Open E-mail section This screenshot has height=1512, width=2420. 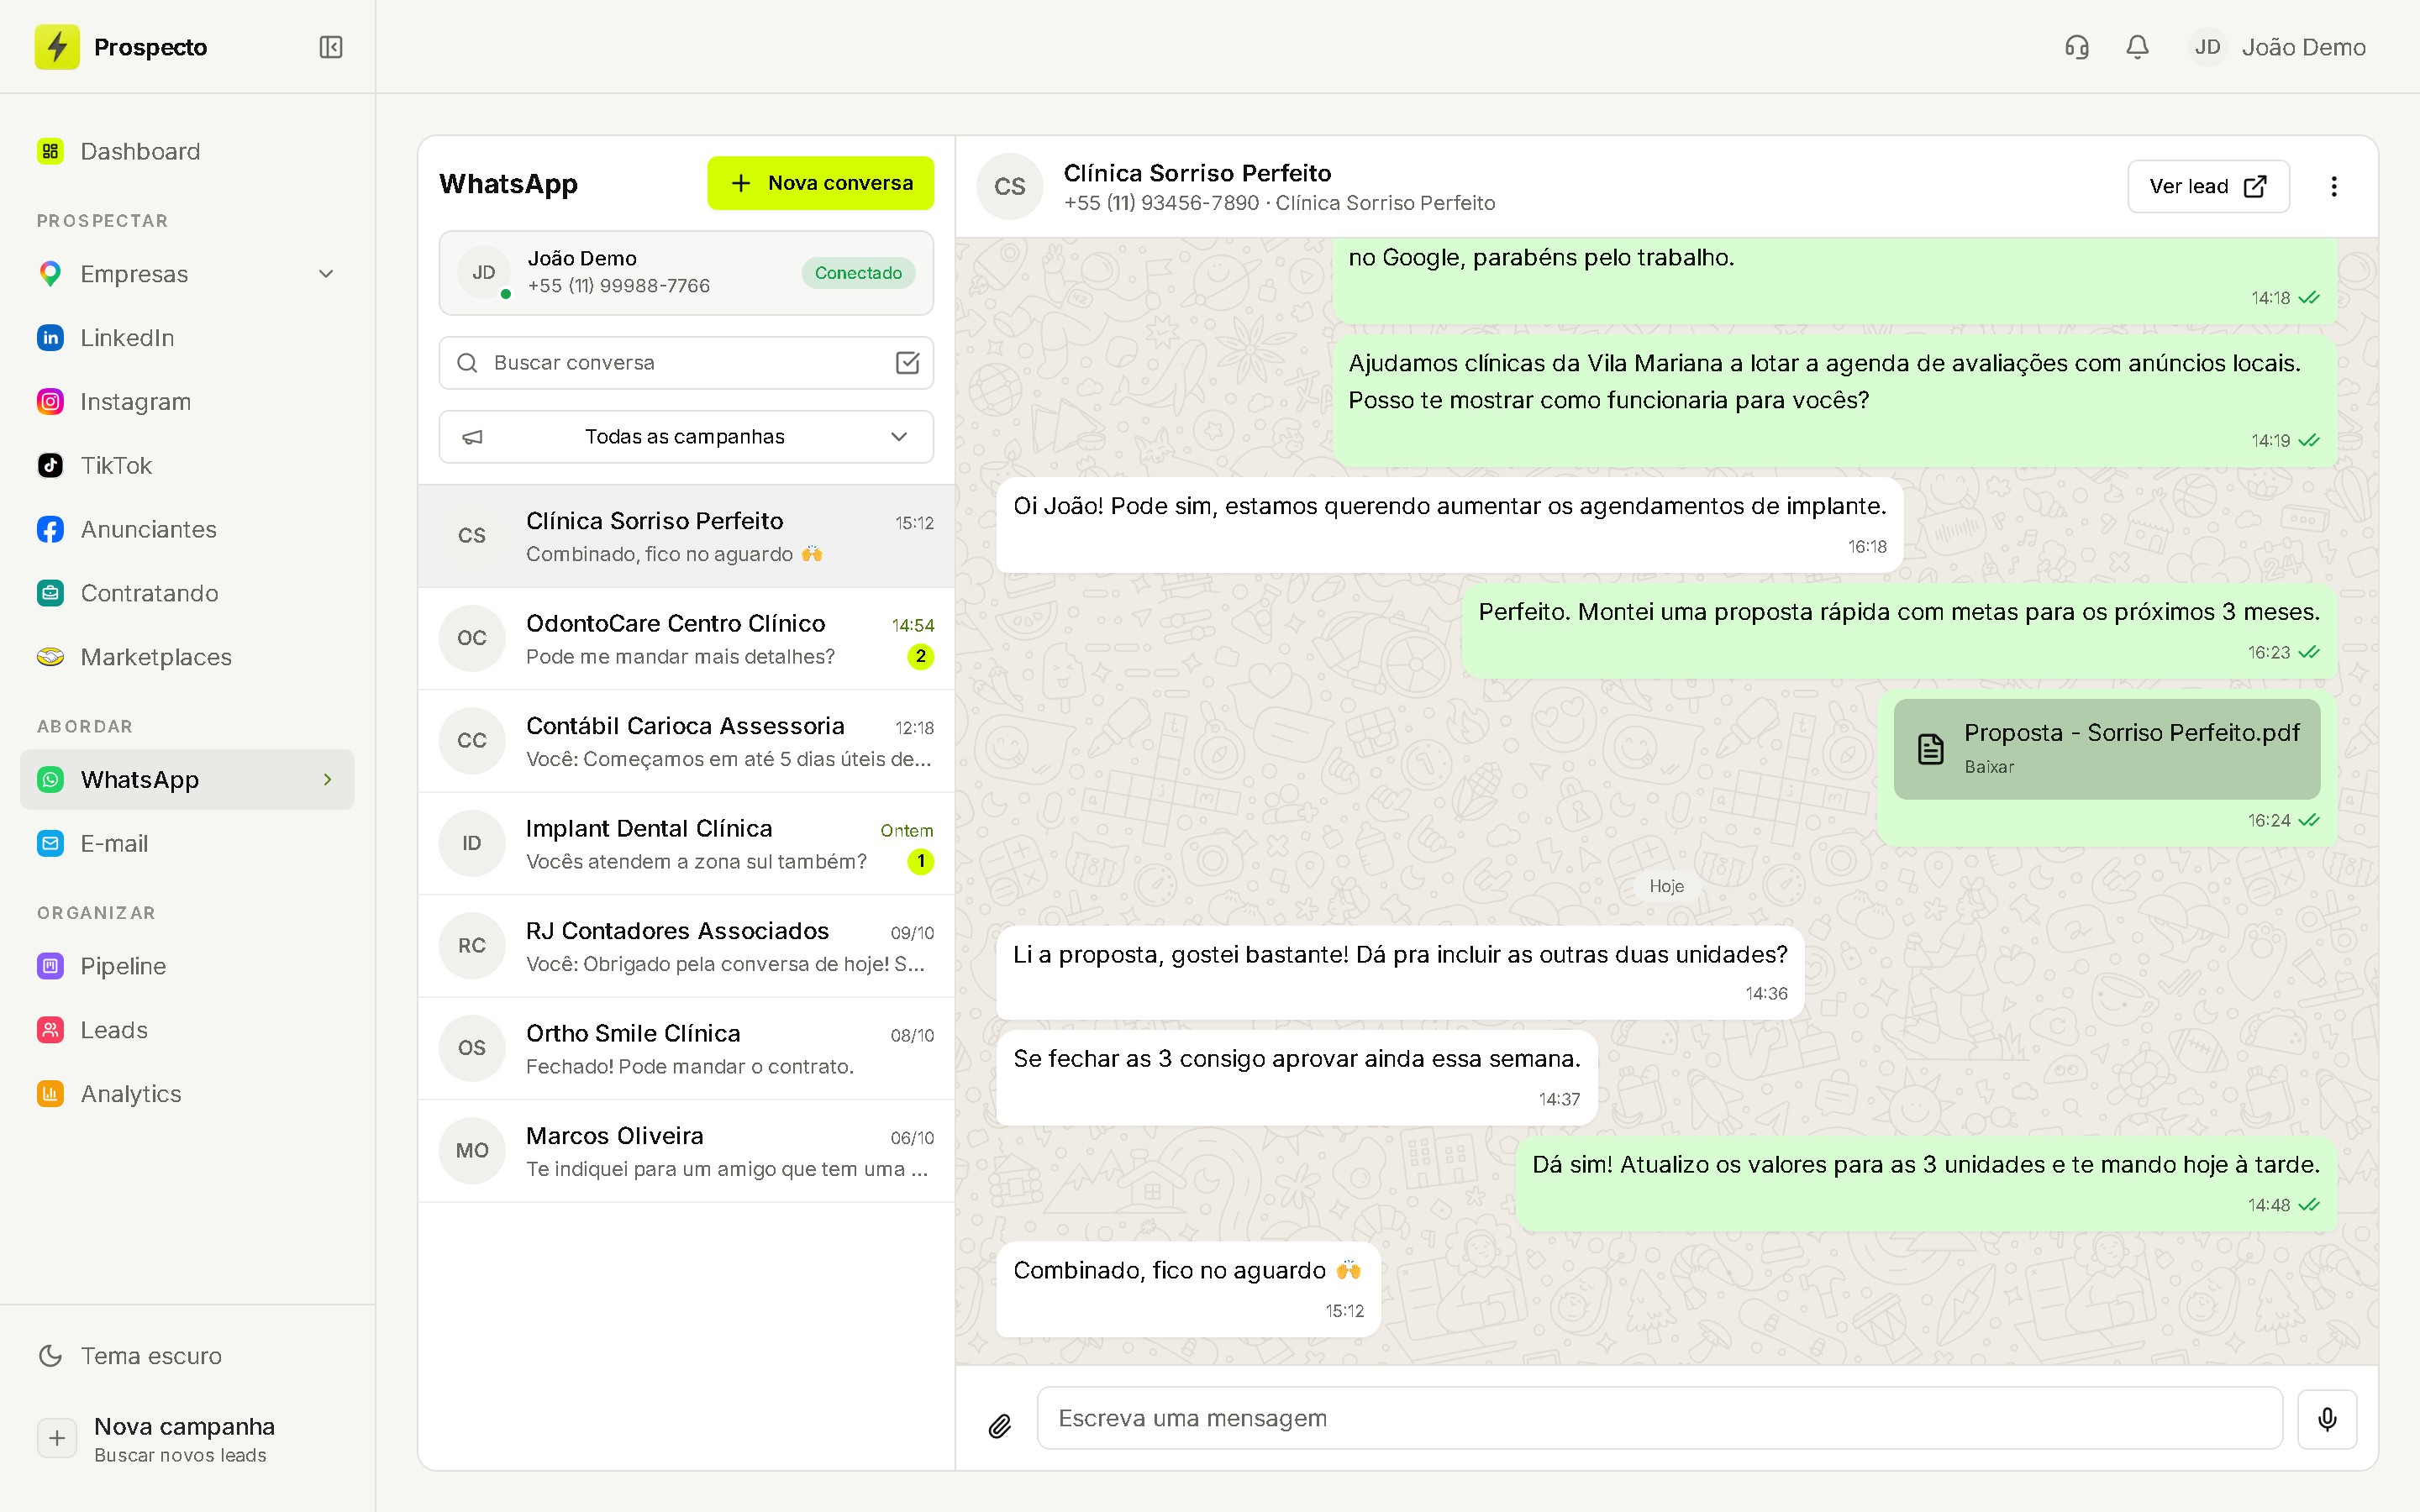coord(187,844)
